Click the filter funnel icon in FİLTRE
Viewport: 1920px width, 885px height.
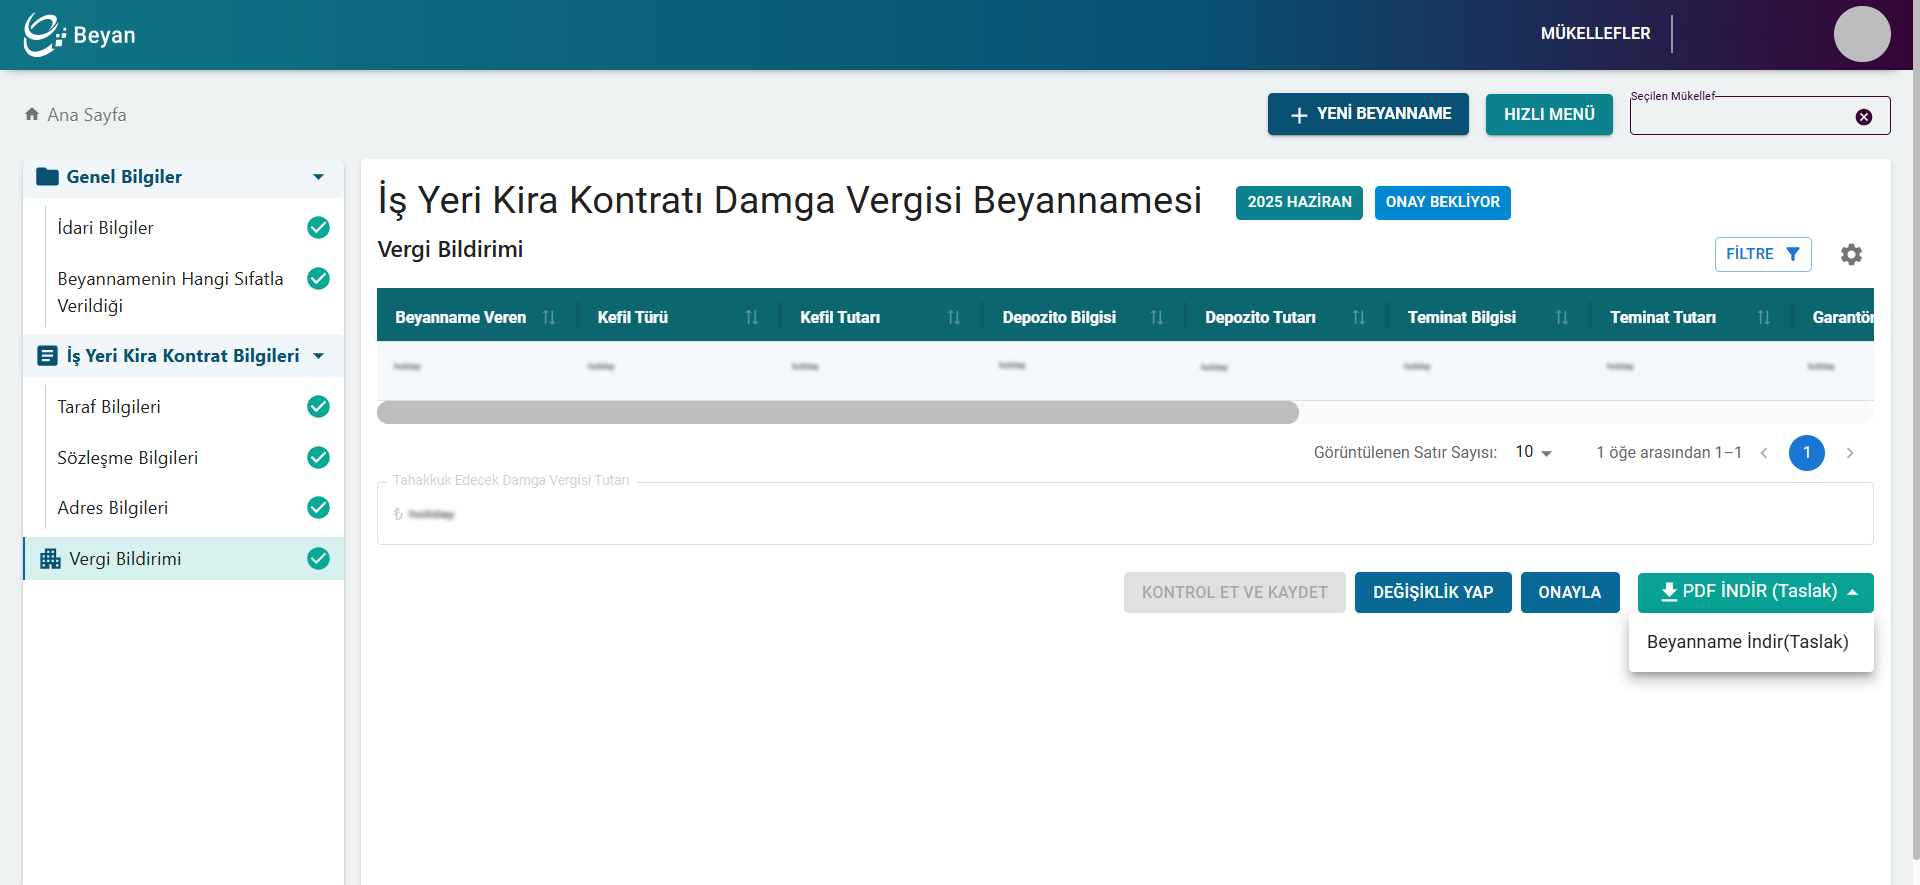click(1793, 254)
